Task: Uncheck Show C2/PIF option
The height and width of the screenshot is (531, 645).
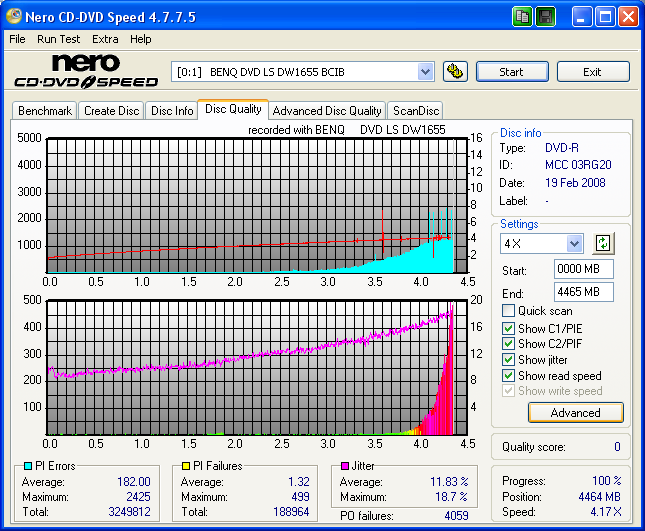Action: click(x=508, y=343)
